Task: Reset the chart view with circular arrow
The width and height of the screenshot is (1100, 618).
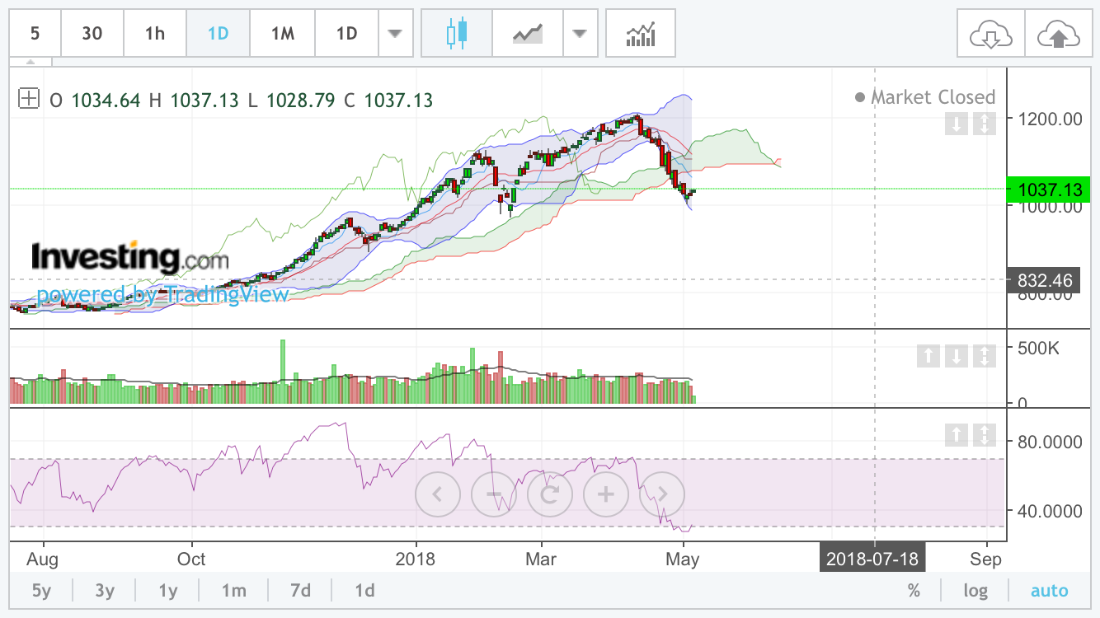Action: 549,494
